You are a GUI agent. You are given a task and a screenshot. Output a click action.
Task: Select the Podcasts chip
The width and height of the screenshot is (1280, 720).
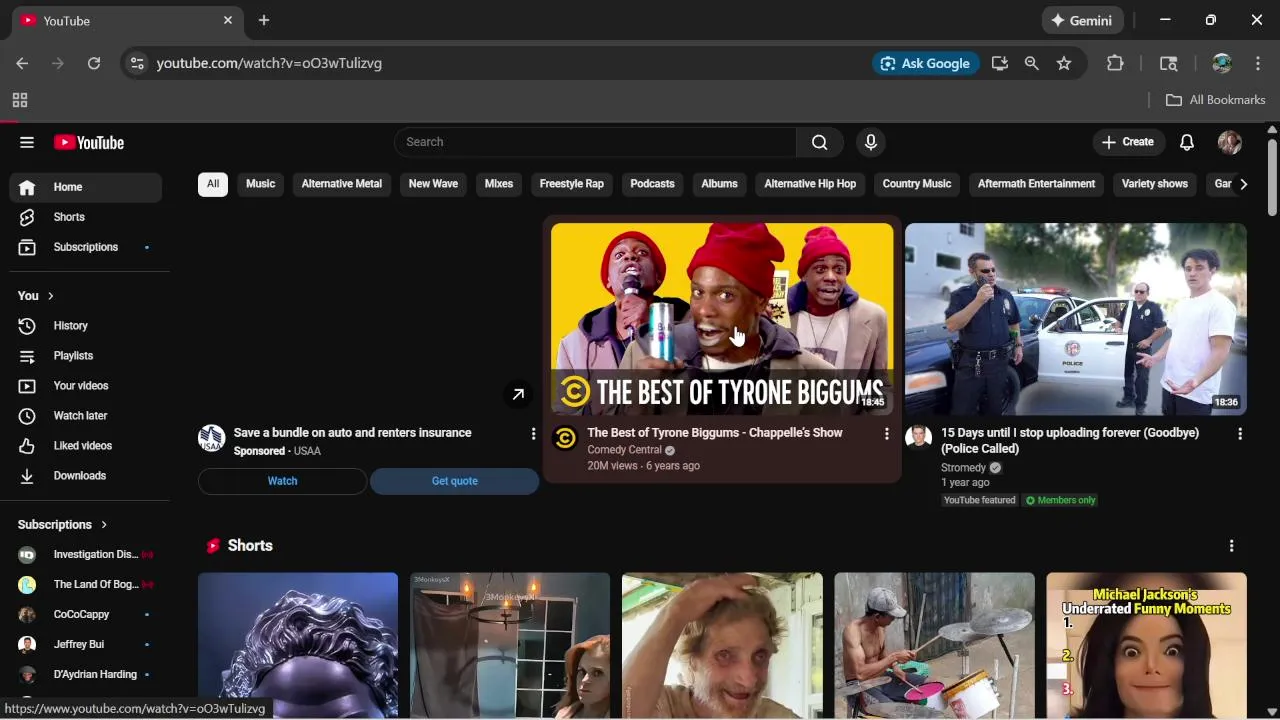click(x=653, y=184)
